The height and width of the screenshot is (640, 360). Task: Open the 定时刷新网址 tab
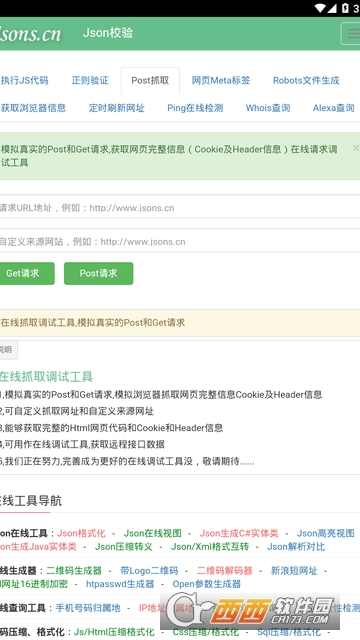pyautogui.click(x=117, y=108)
